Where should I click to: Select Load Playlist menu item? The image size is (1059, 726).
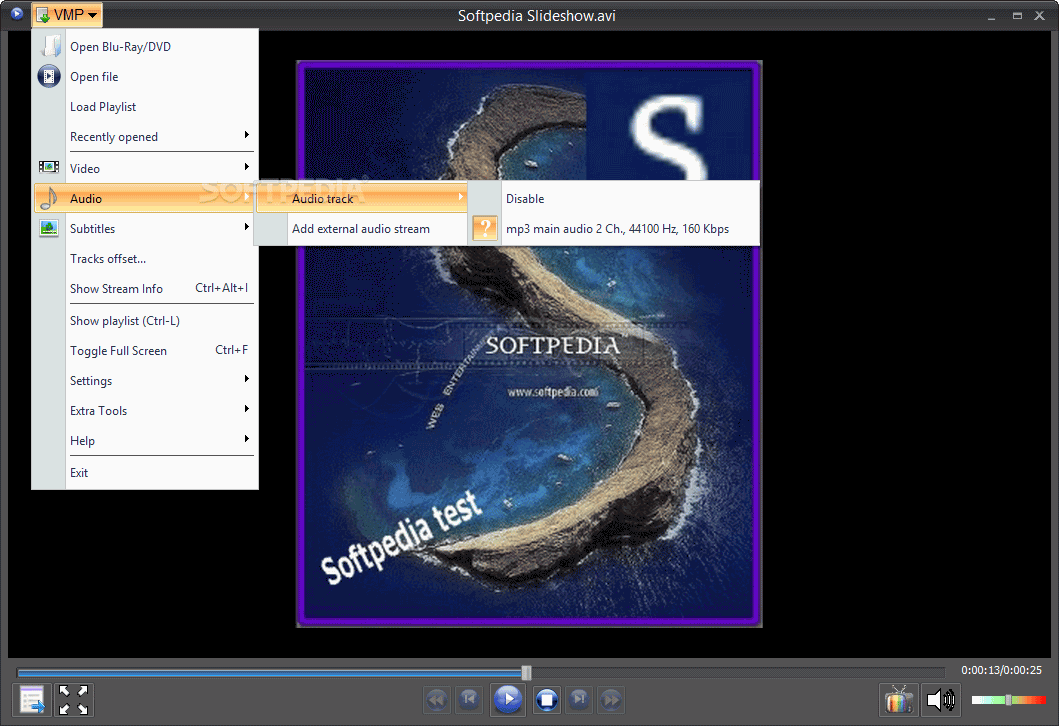145,107
